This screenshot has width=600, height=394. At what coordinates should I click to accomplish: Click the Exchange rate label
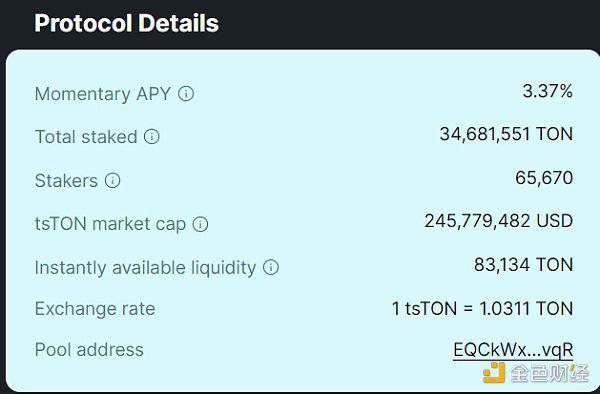tap(95, 309)
